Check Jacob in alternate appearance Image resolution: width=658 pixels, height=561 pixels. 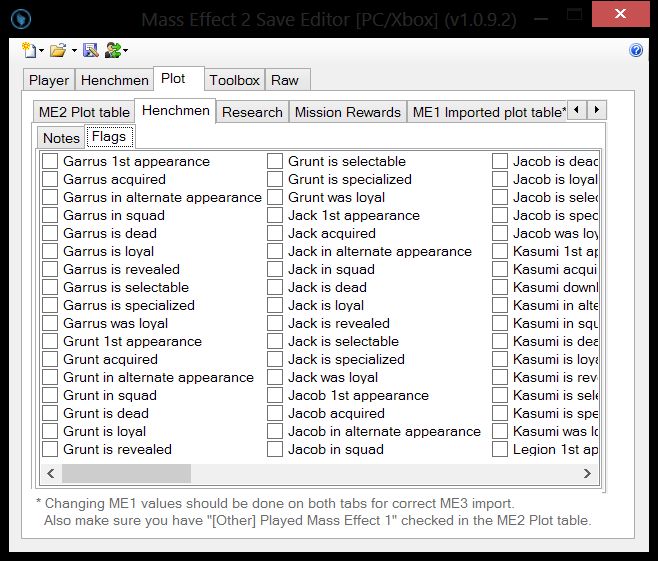pos(275,432)
